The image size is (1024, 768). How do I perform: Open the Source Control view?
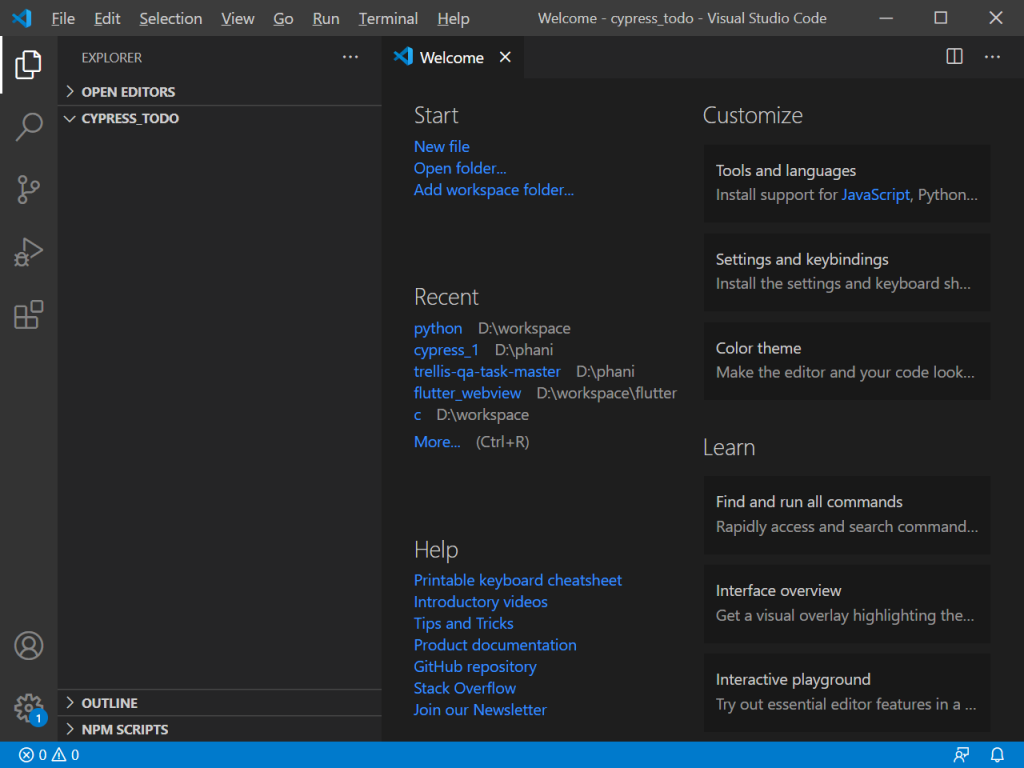[28, 189]
